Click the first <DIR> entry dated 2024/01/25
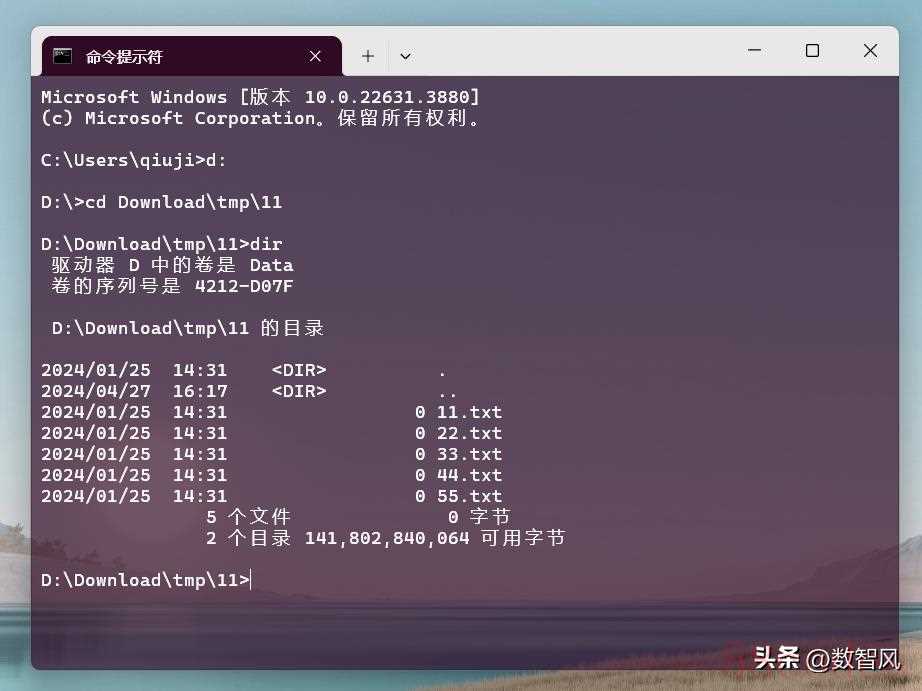The image size is (922, 691). click(244, 370)
